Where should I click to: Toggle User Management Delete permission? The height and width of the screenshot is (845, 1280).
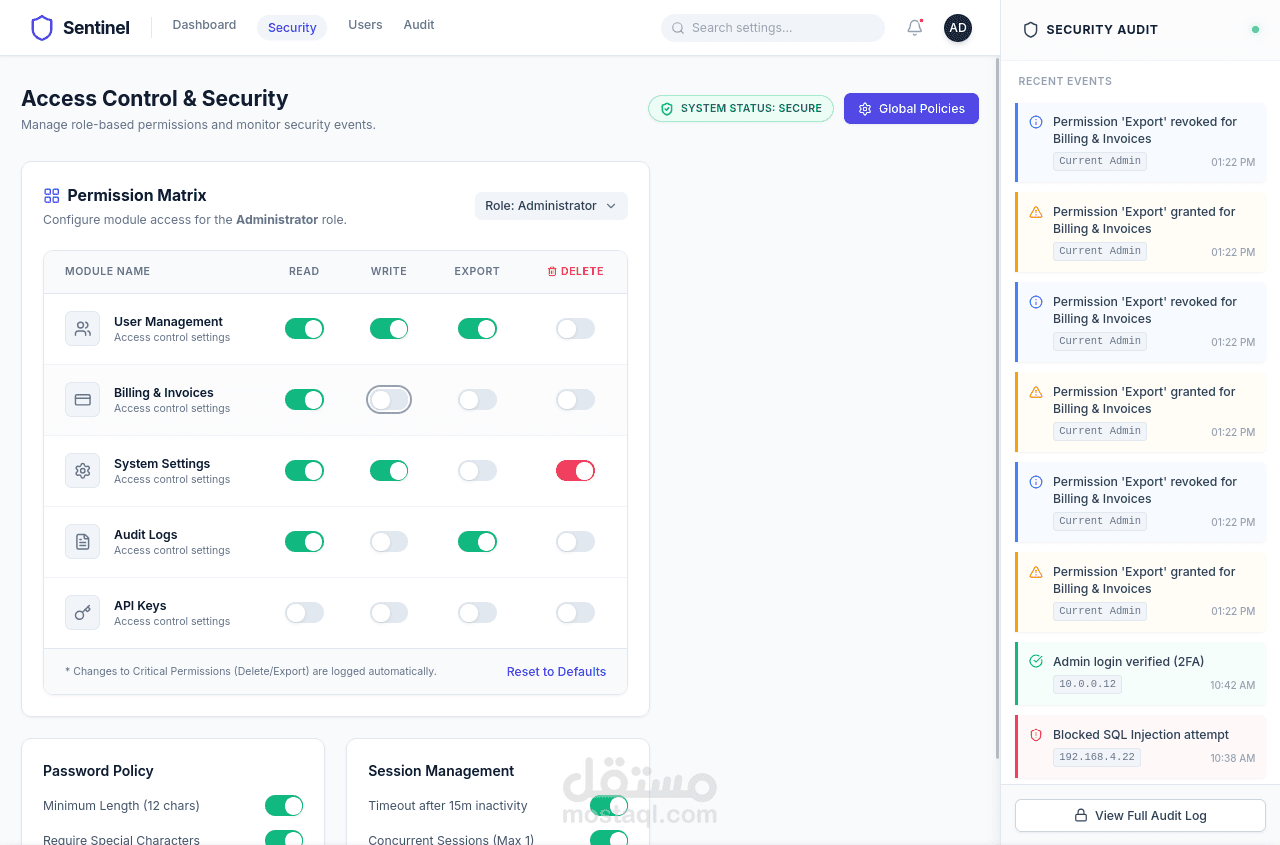click(x=575, y=329)
